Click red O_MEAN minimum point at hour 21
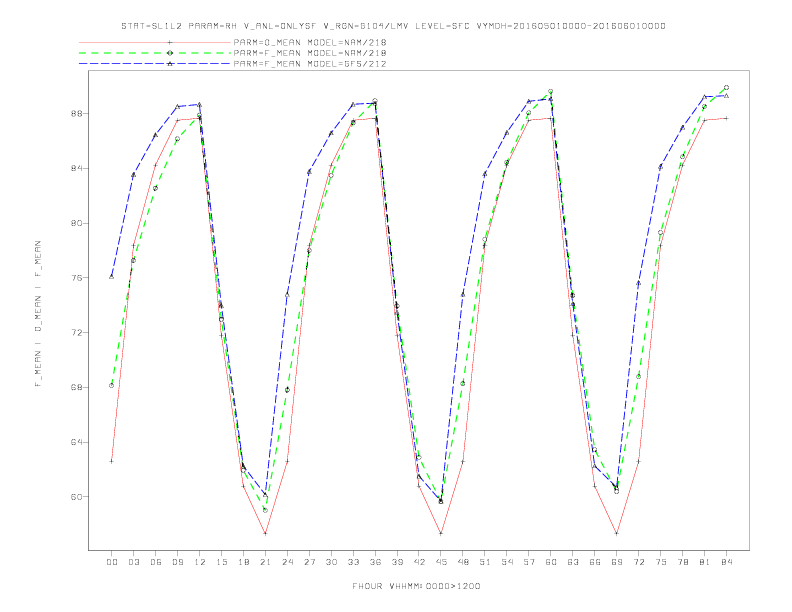 click(x=265, y=533)
